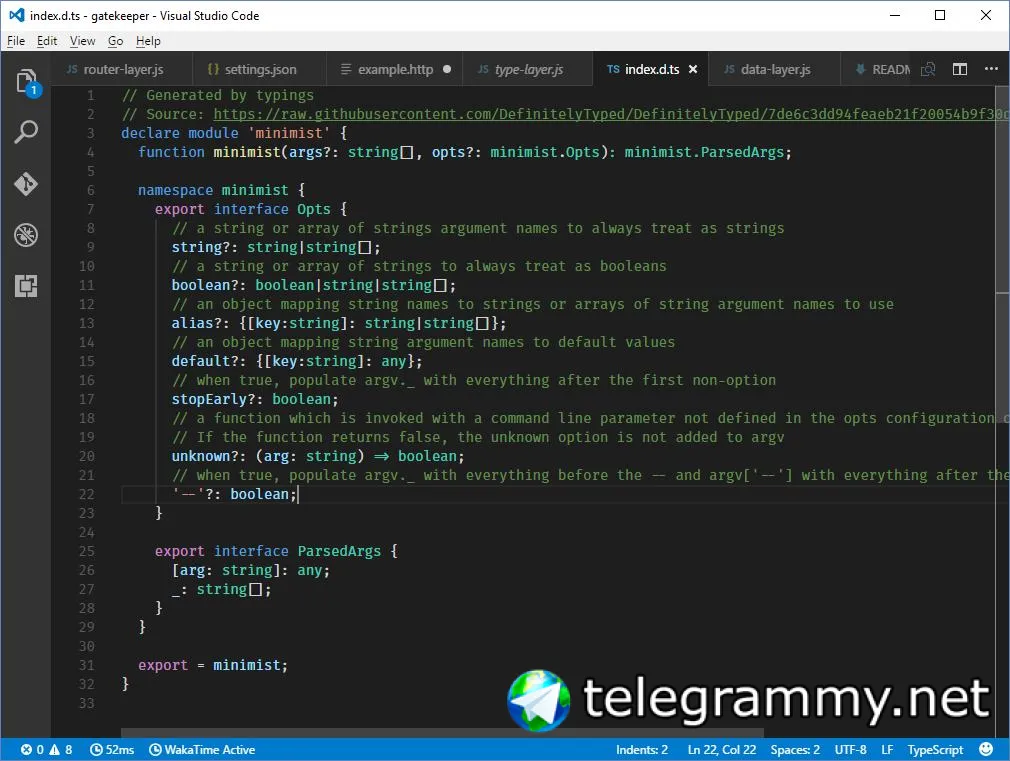Screen dimensions: 1010x761
Task: Click 'export interface Opts' on line 7
Action: 242,209
